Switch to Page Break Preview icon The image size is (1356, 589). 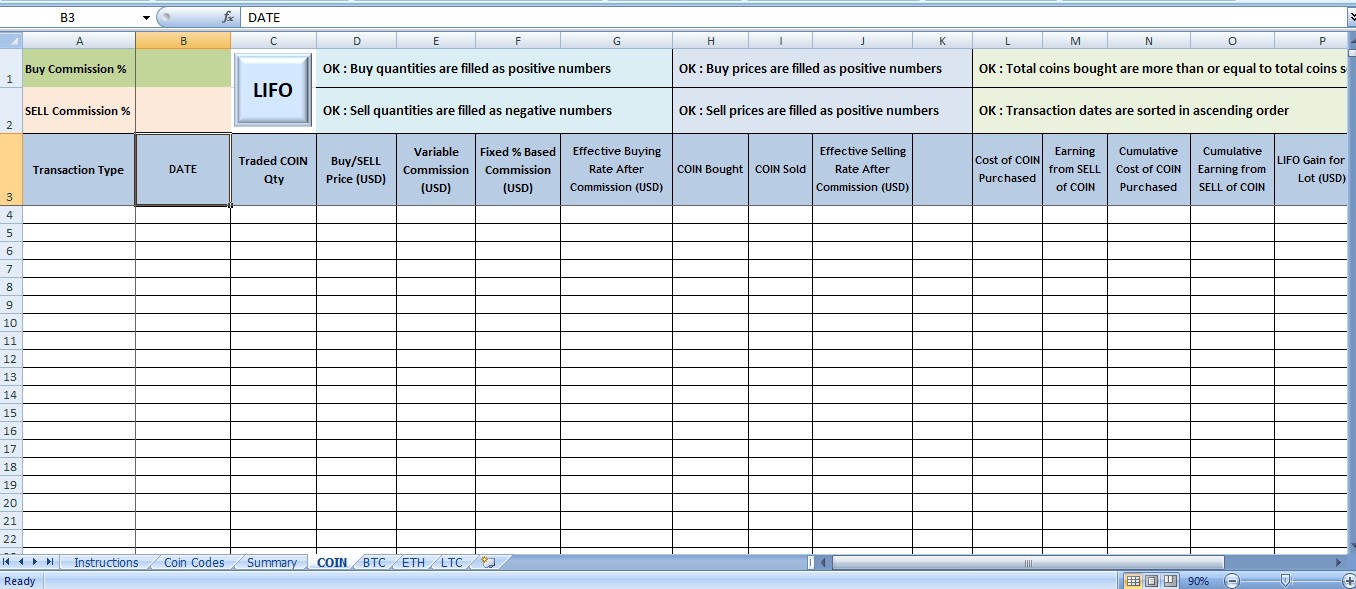click(1169, 581)
